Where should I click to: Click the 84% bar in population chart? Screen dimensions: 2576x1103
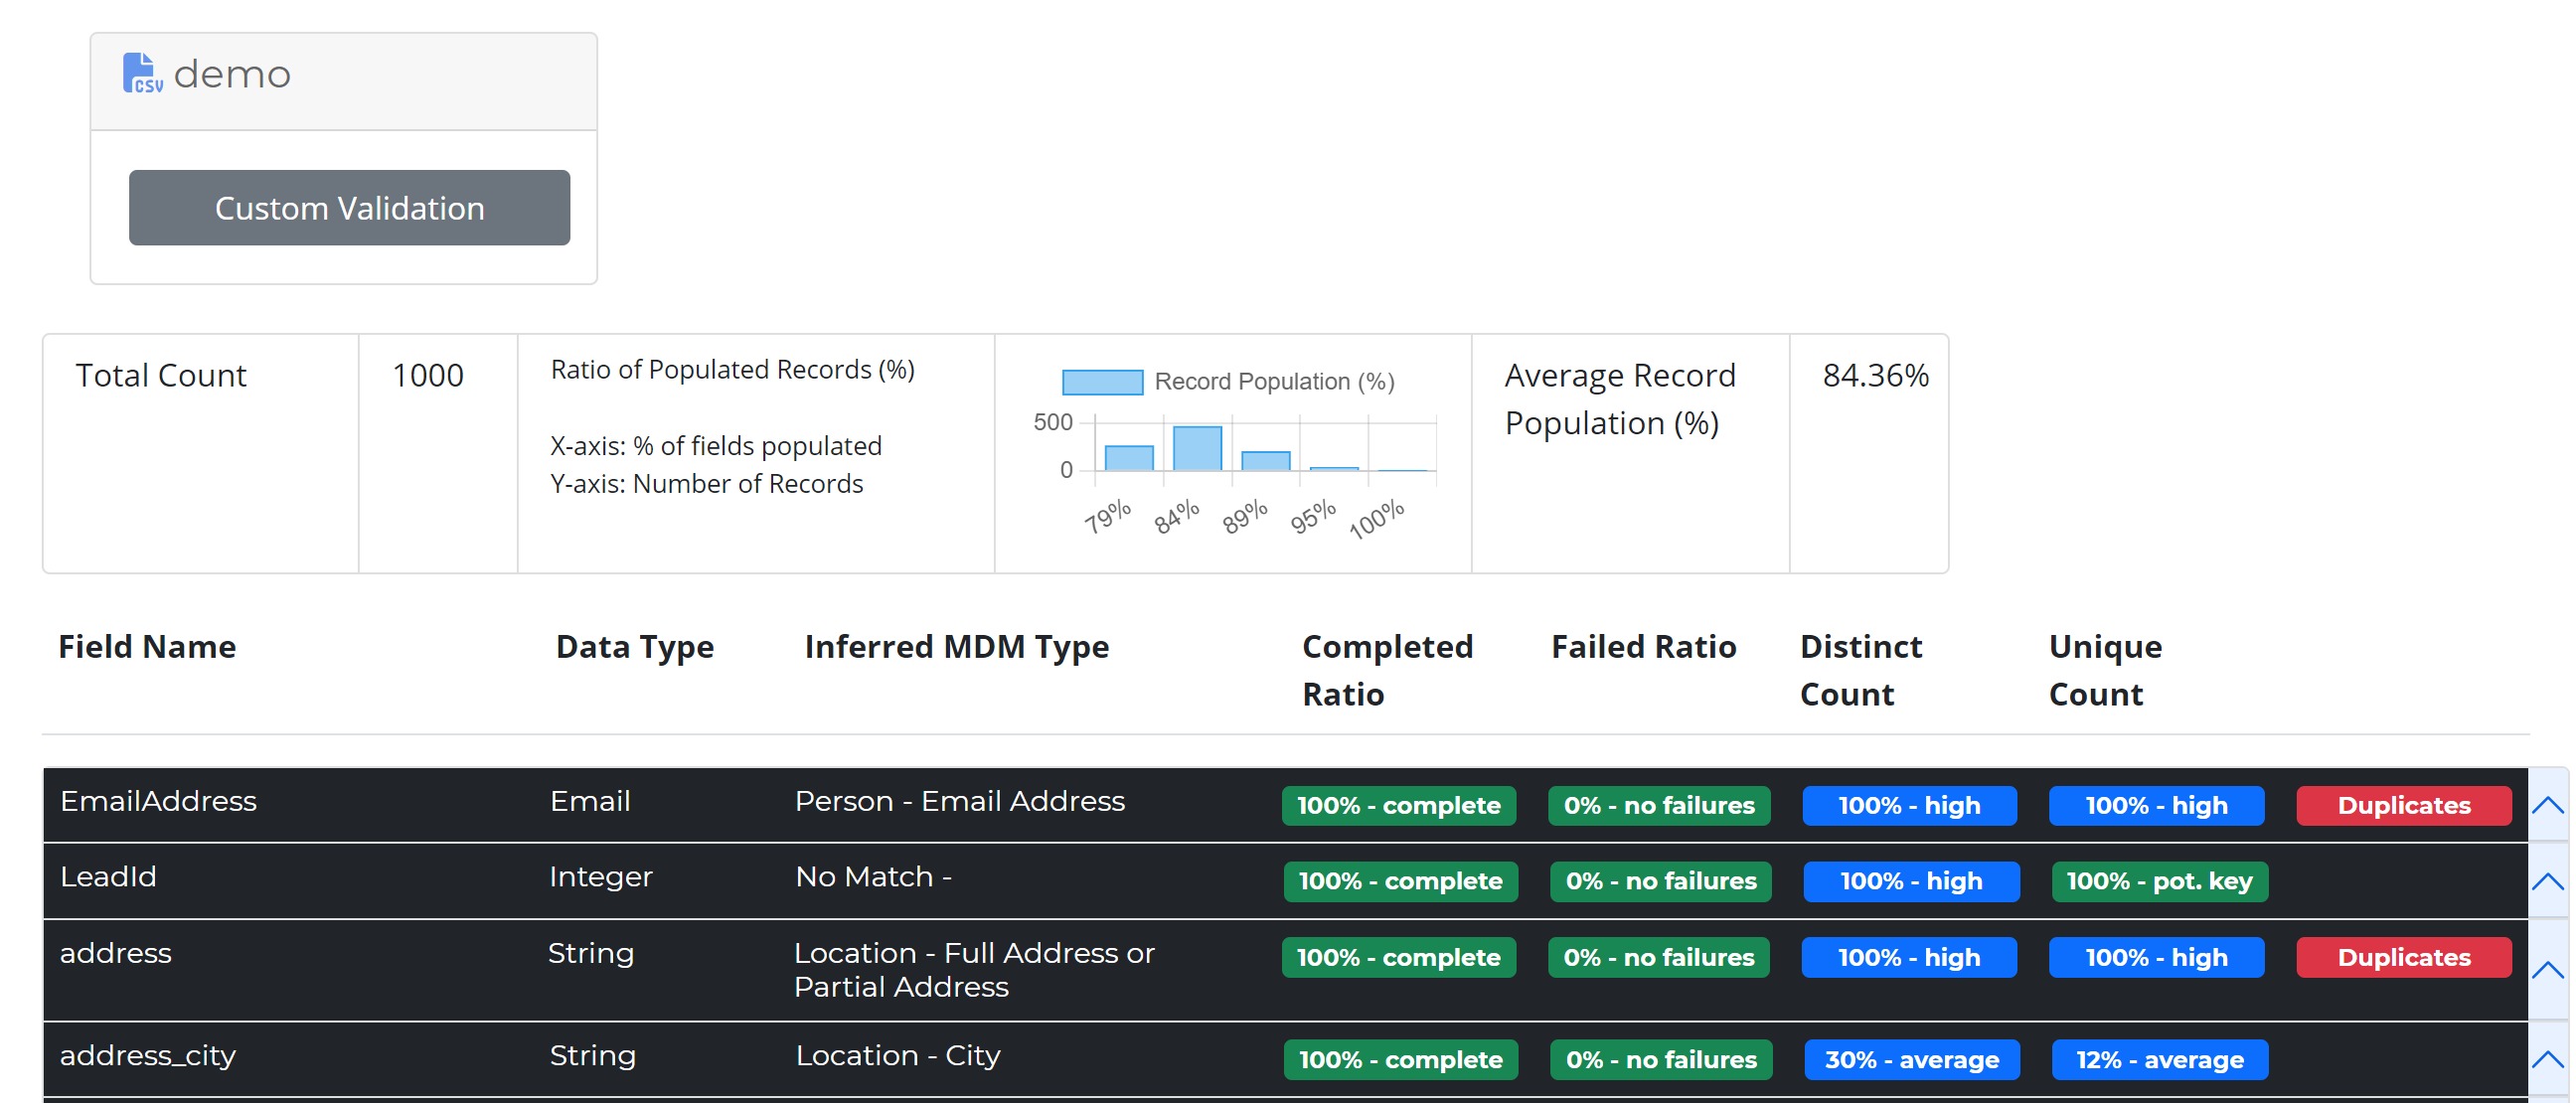1197,449
